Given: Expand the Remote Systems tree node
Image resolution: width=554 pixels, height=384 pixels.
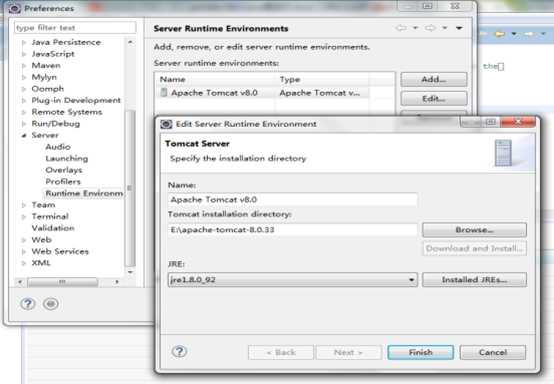Looking at the screenshot, I should click(x=24, y=112).
